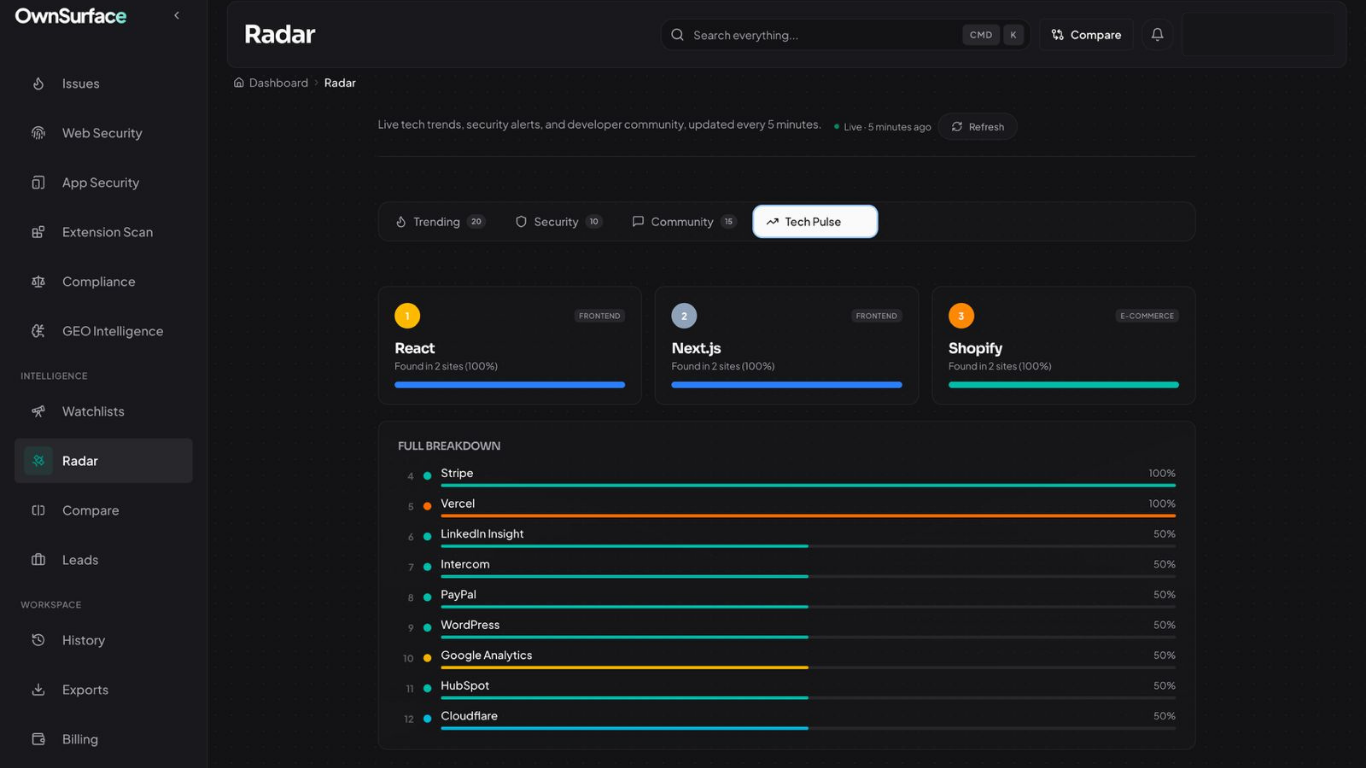Click the LinkedIn Insight row label
1366x768 pixels.
pos(482,534)
